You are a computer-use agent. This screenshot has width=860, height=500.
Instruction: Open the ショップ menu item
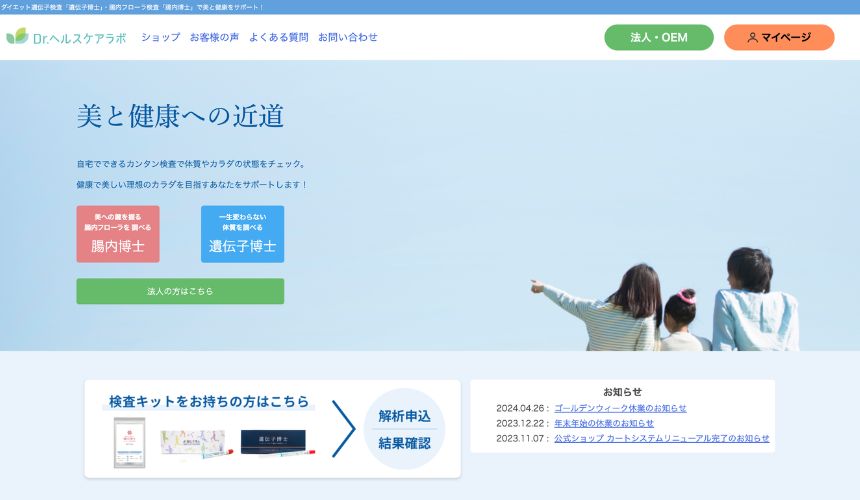160,37
